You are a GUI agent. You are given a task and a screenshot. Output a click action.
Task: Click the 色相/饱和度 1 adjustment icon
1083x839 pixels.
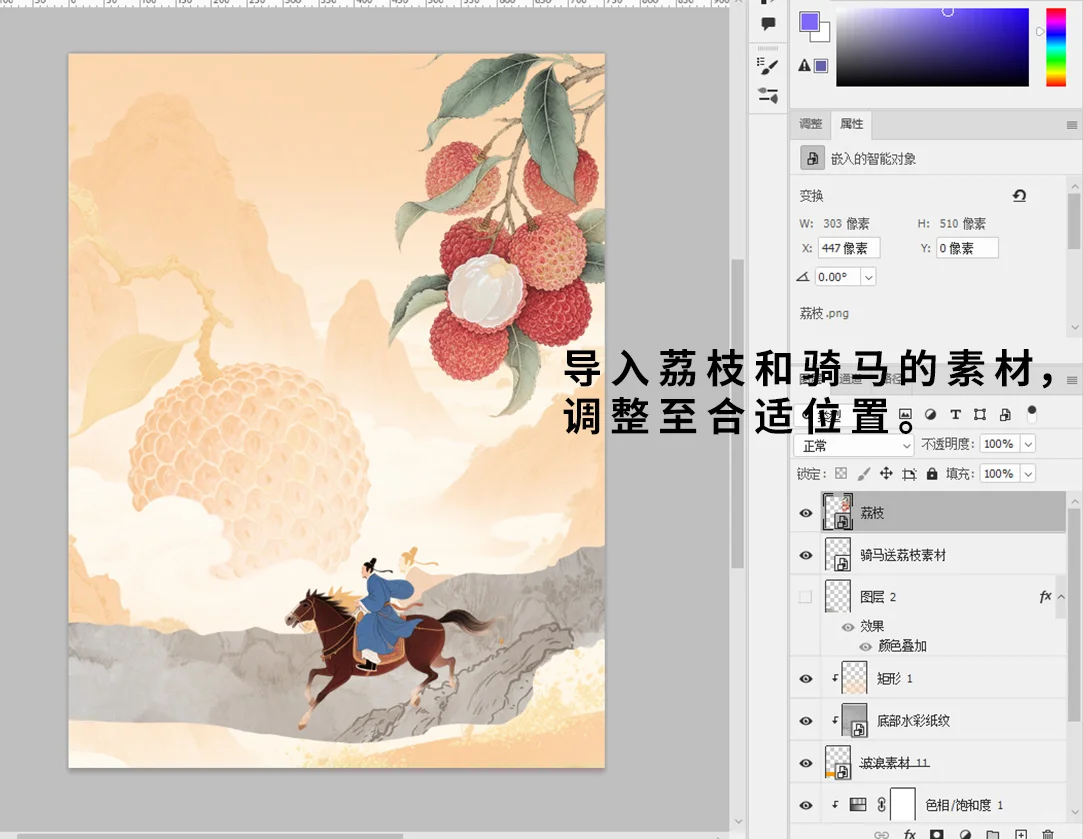pos(858,804)
